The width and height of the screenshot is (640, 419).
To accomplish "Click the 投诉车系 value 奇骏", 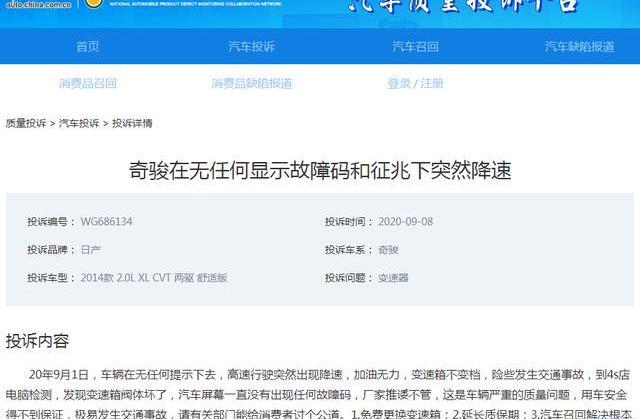I will click(x=388, y=250).
